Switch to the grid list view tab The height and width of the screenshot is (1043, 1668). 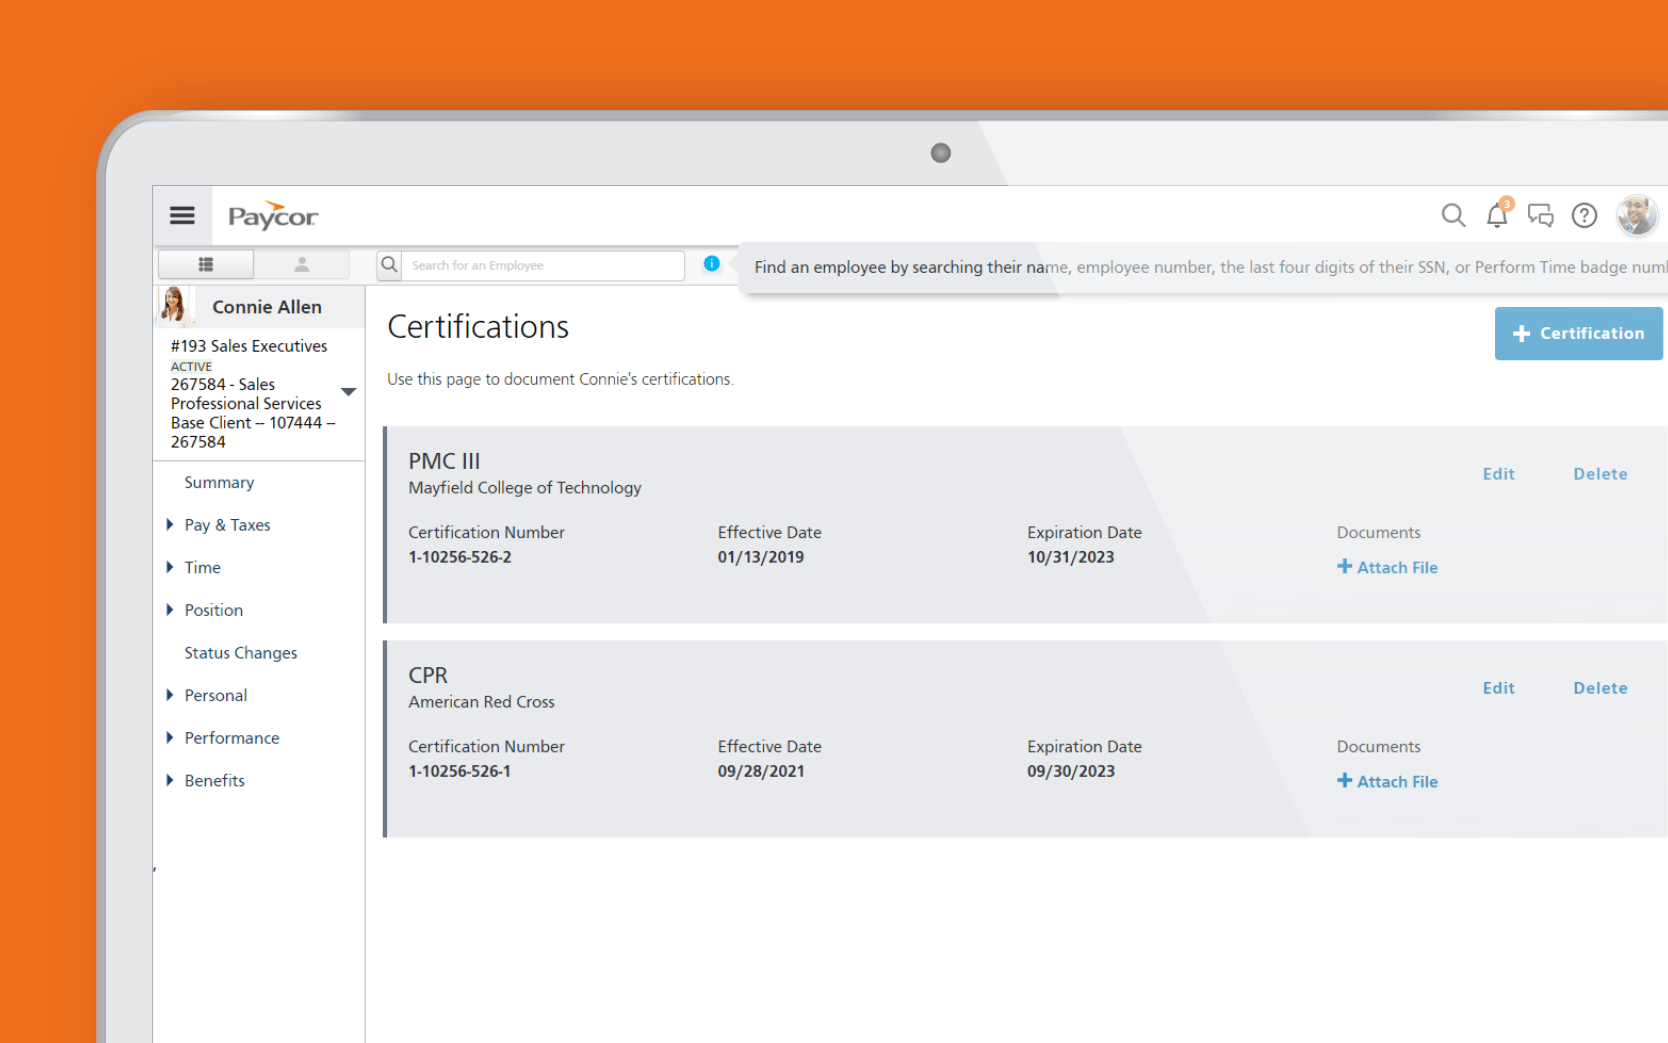click(x=206, y=264)
